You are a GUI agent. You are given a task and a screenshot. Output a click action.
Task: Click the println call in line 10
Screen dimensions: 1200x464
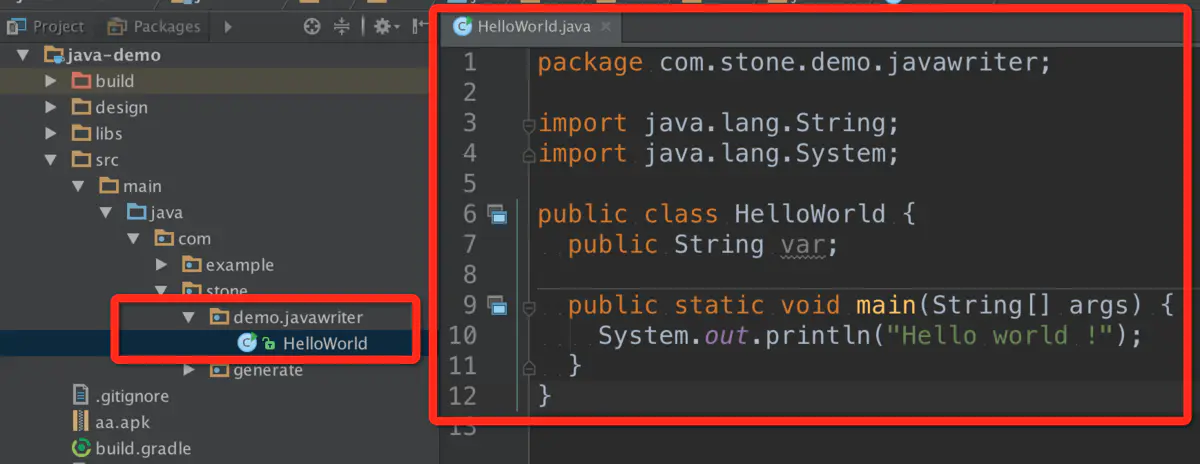[818, 335]
